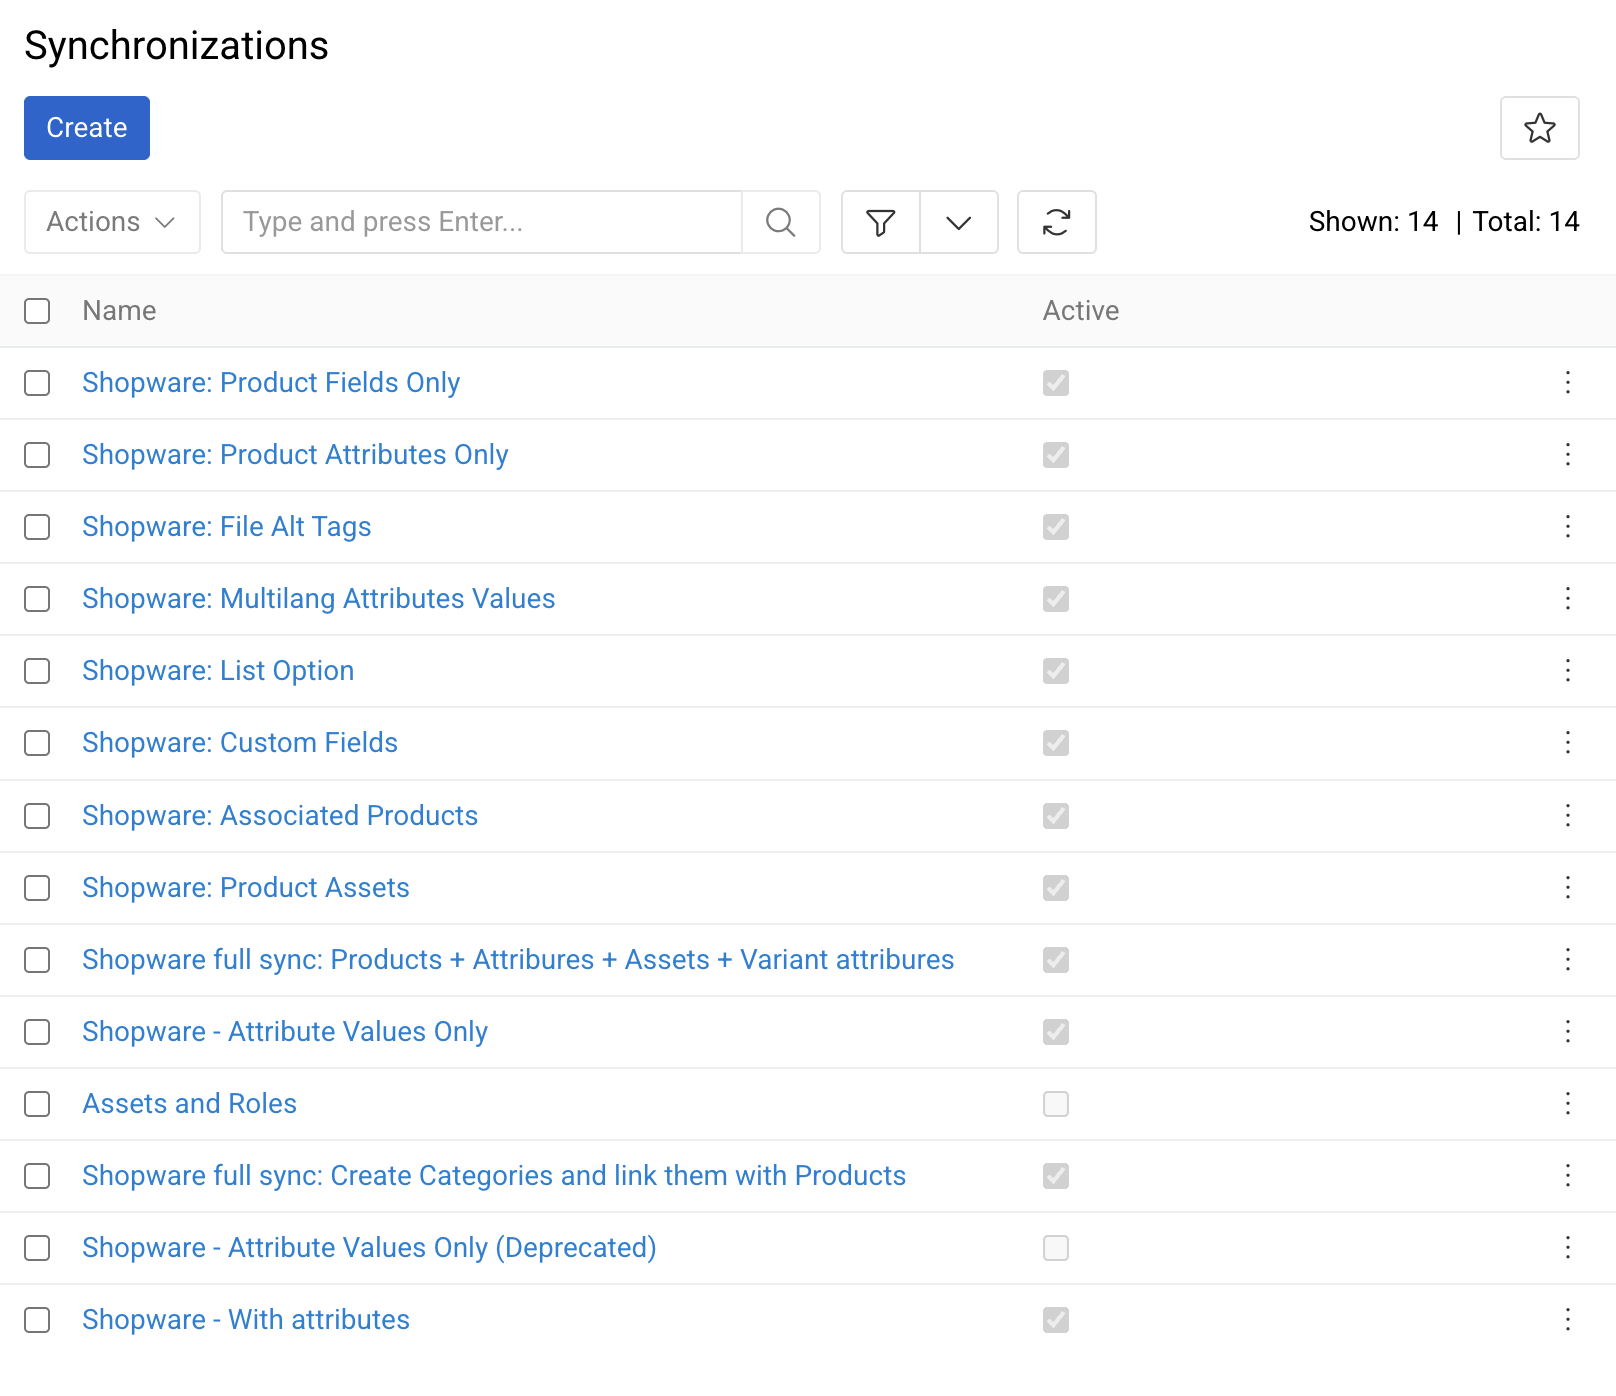
Task: Click the Create button
Action: (x=87, y=128)
